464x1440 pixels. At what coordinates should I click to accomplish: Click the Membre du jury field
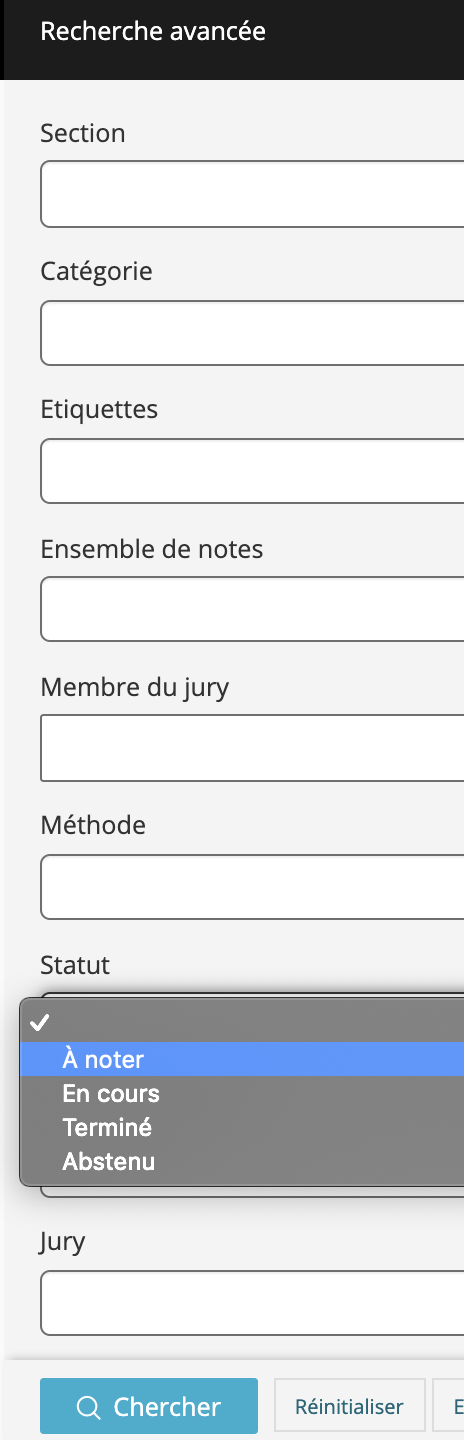tap(252, 748)
